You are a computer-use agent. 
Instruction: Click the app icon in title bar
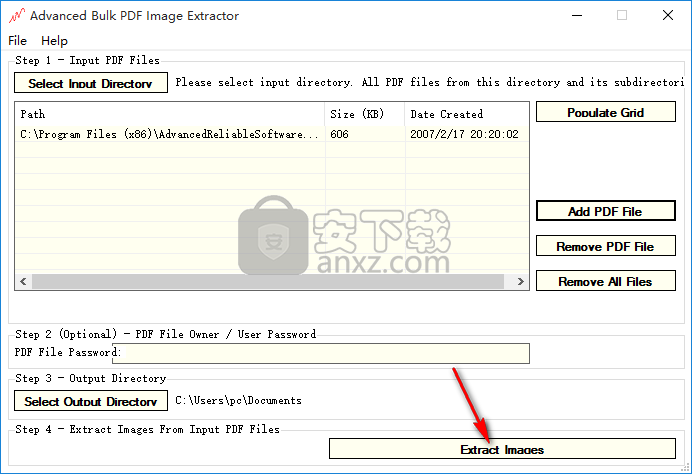tap(17, 16)
